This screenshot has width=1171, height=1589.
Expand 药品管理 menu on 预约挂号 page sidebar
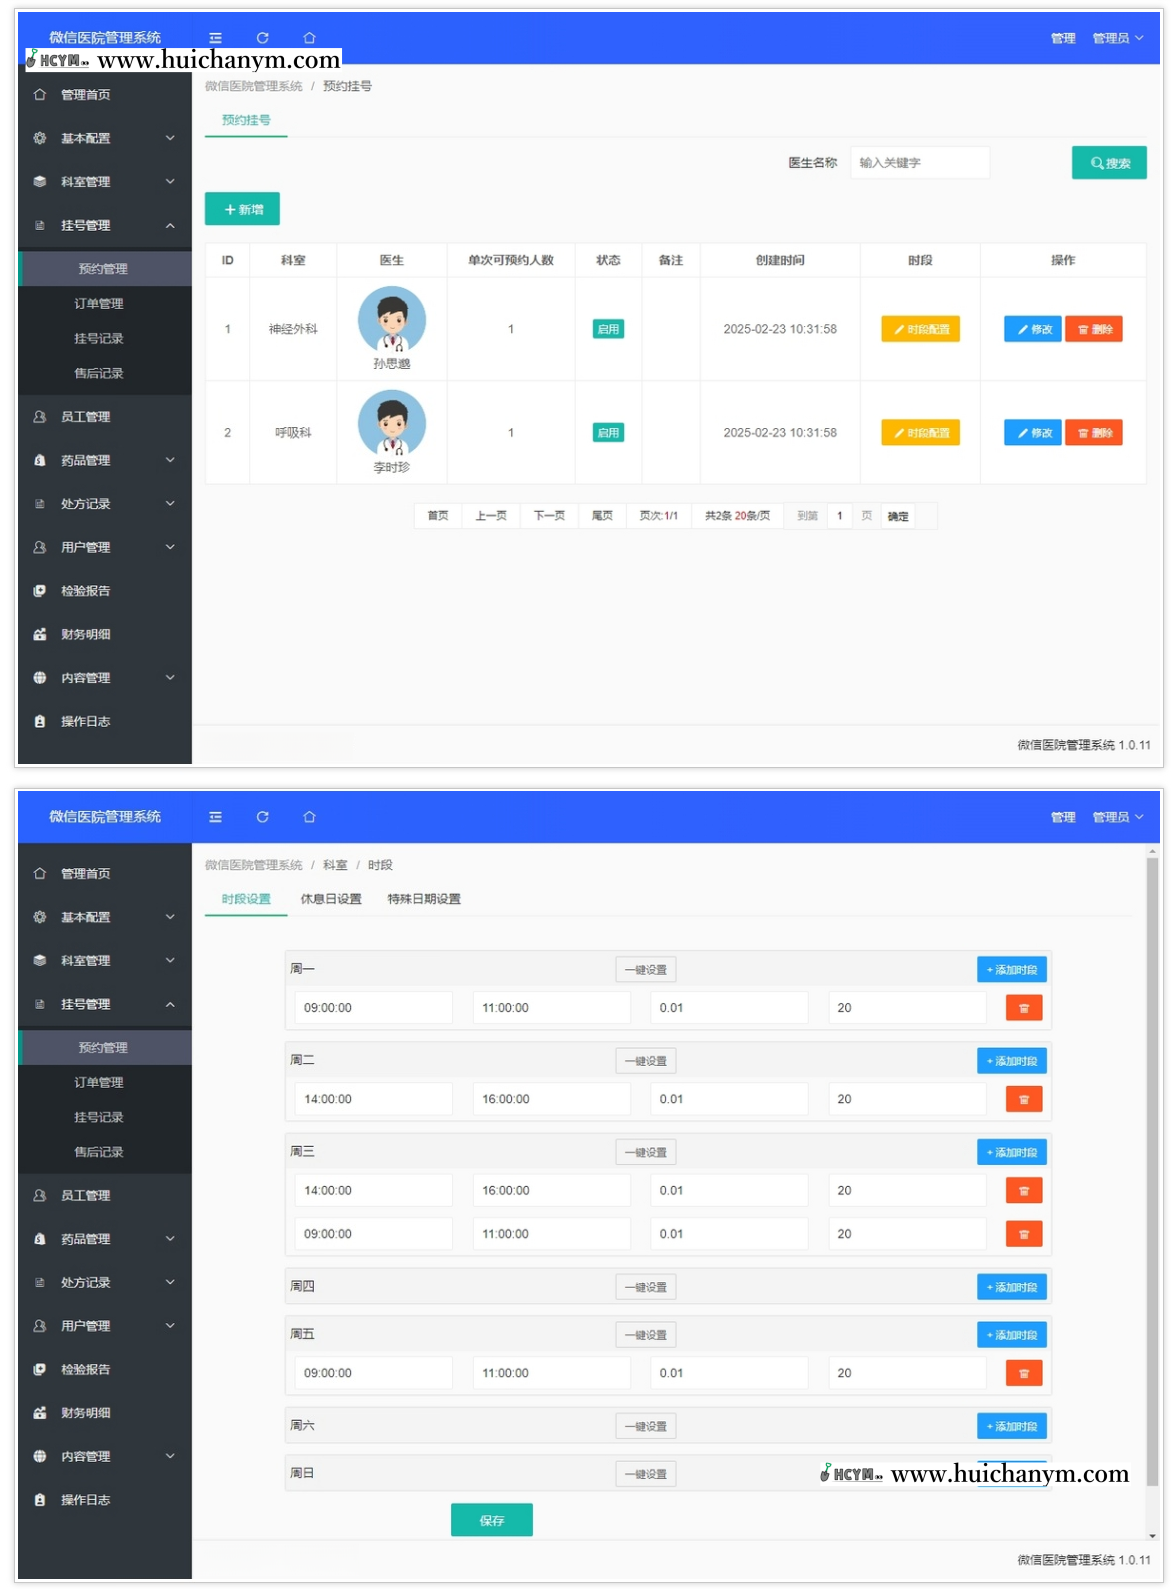(105, 460)
